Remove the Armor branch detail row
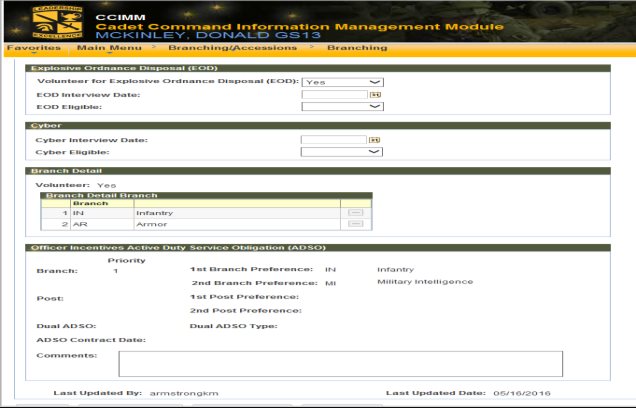This screenshot has height=408, width=636. (x=355, y=227)
